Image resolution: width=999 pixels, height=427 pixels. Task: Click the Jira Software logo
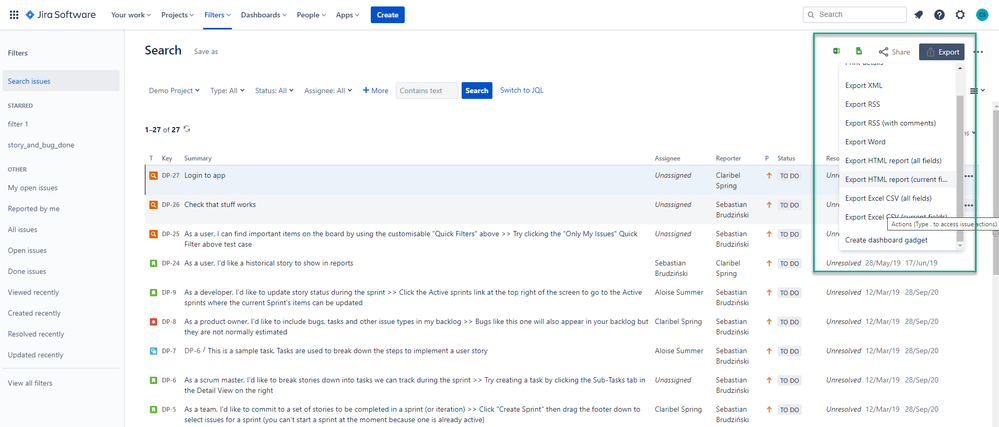click(x=61, y=15)
